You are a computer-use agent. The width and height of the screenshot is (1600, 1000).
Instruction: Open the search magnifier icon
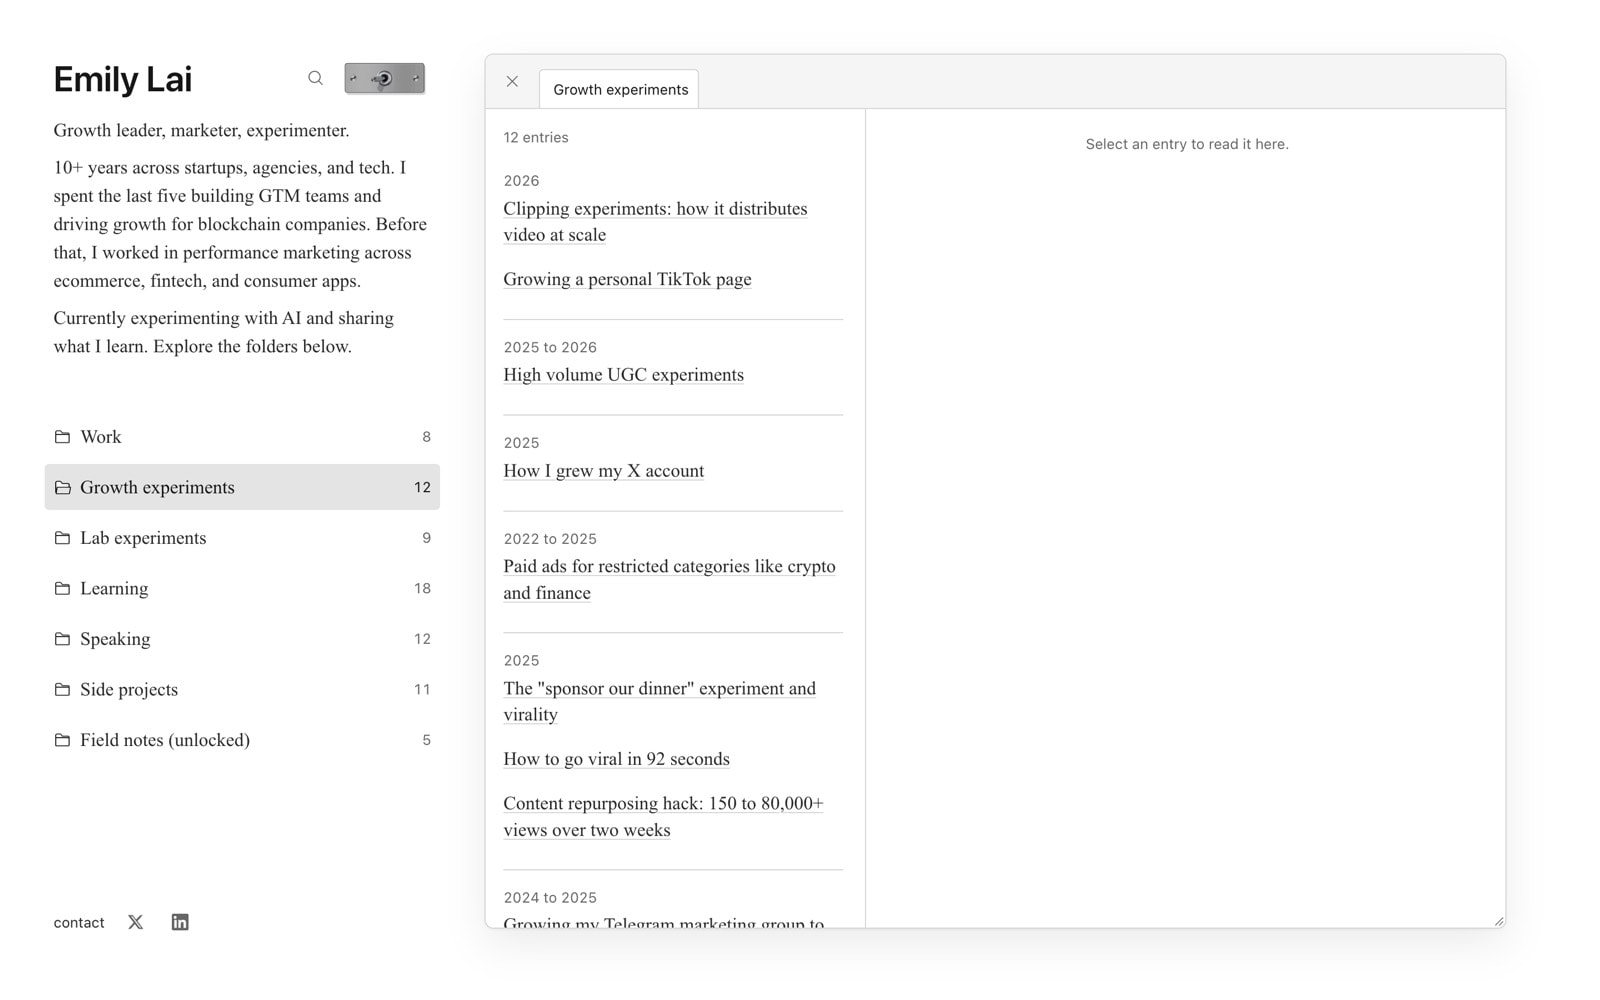click(x=315, y=78)
